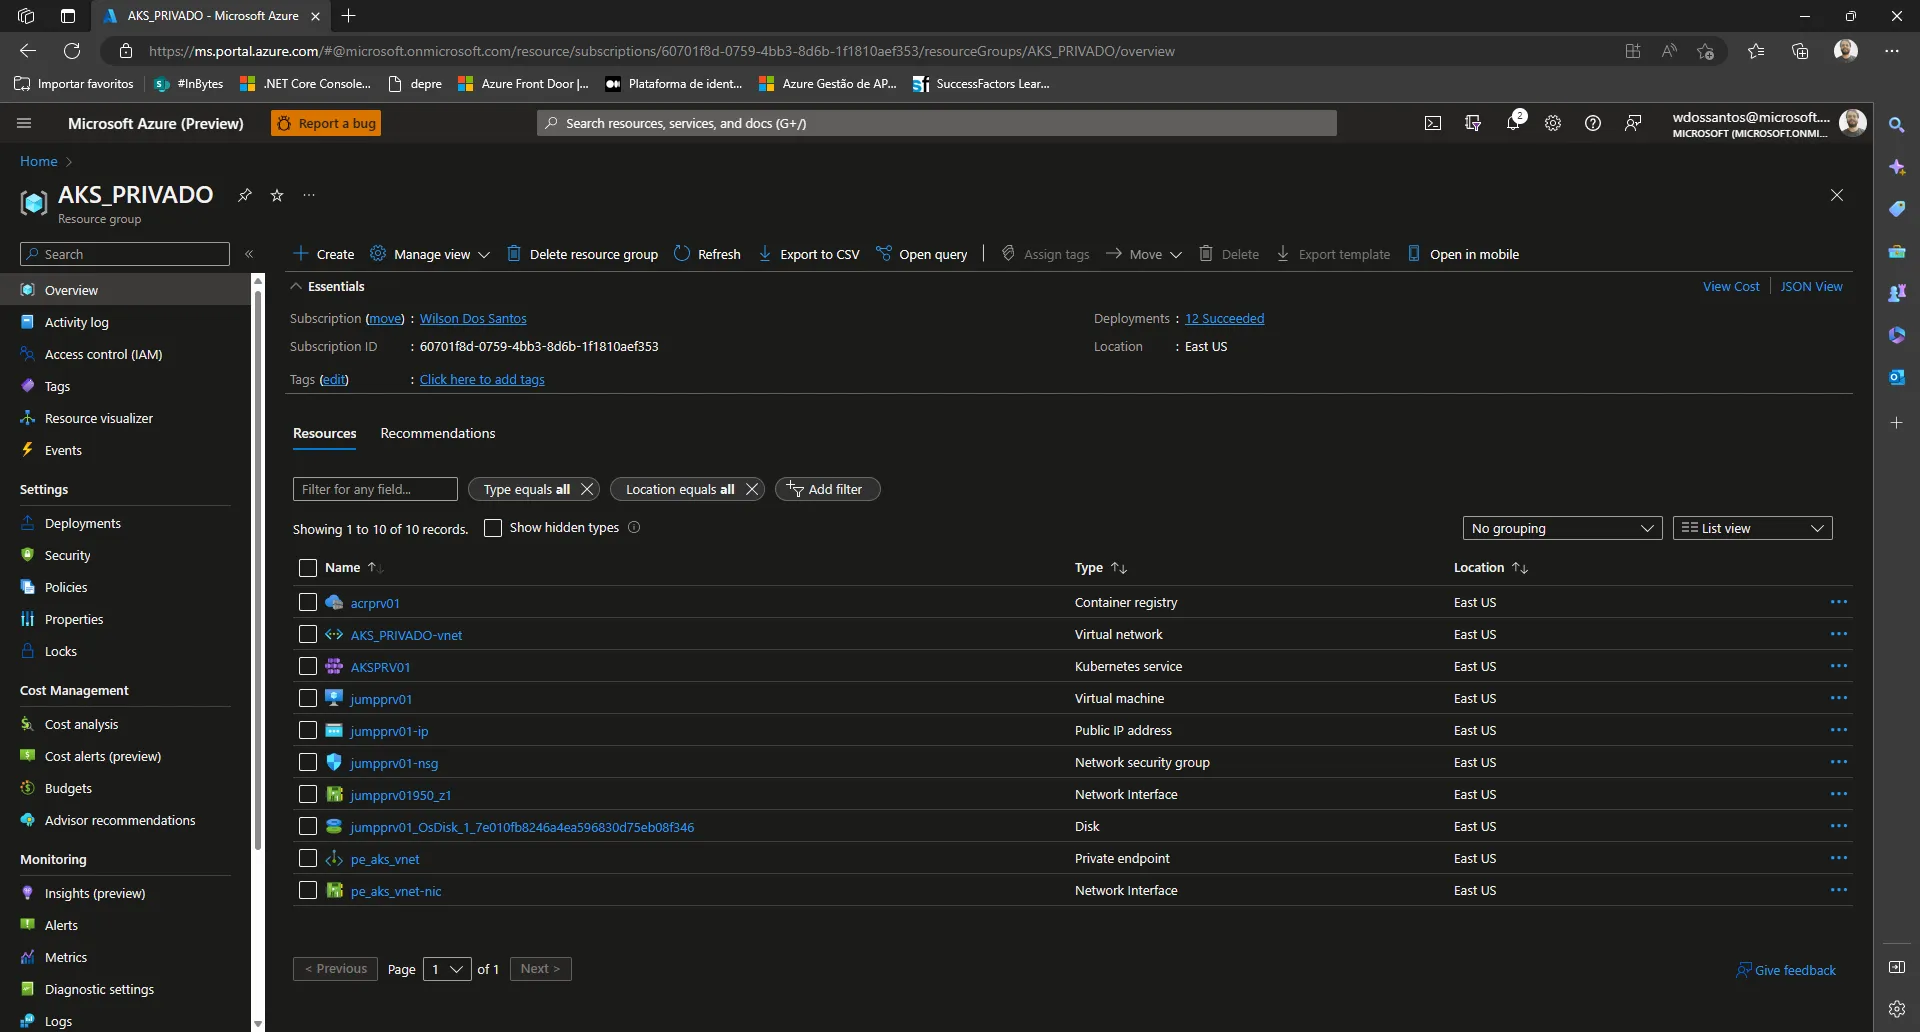
Task: Click Export to CSV button
Action: point(808,254)
